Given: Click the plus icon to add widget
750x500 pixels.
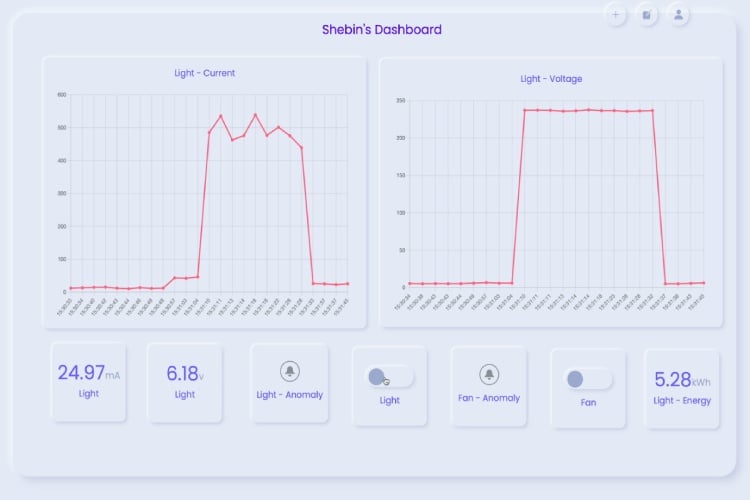Looking at the screenshot, I should click(615, 15).
